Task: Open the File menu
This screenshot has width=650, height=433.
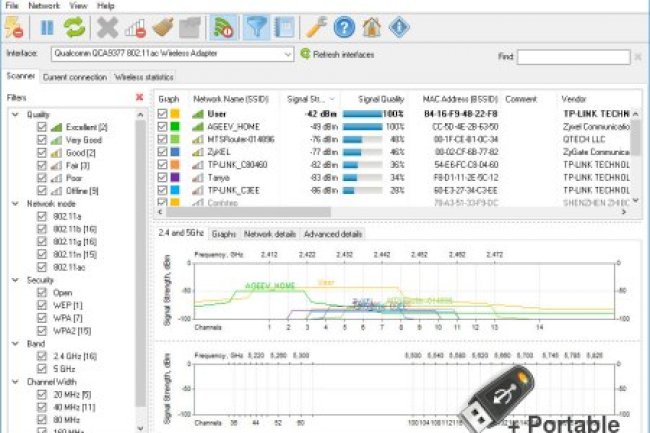Action: pyautogui.click(x=12, y=6)
